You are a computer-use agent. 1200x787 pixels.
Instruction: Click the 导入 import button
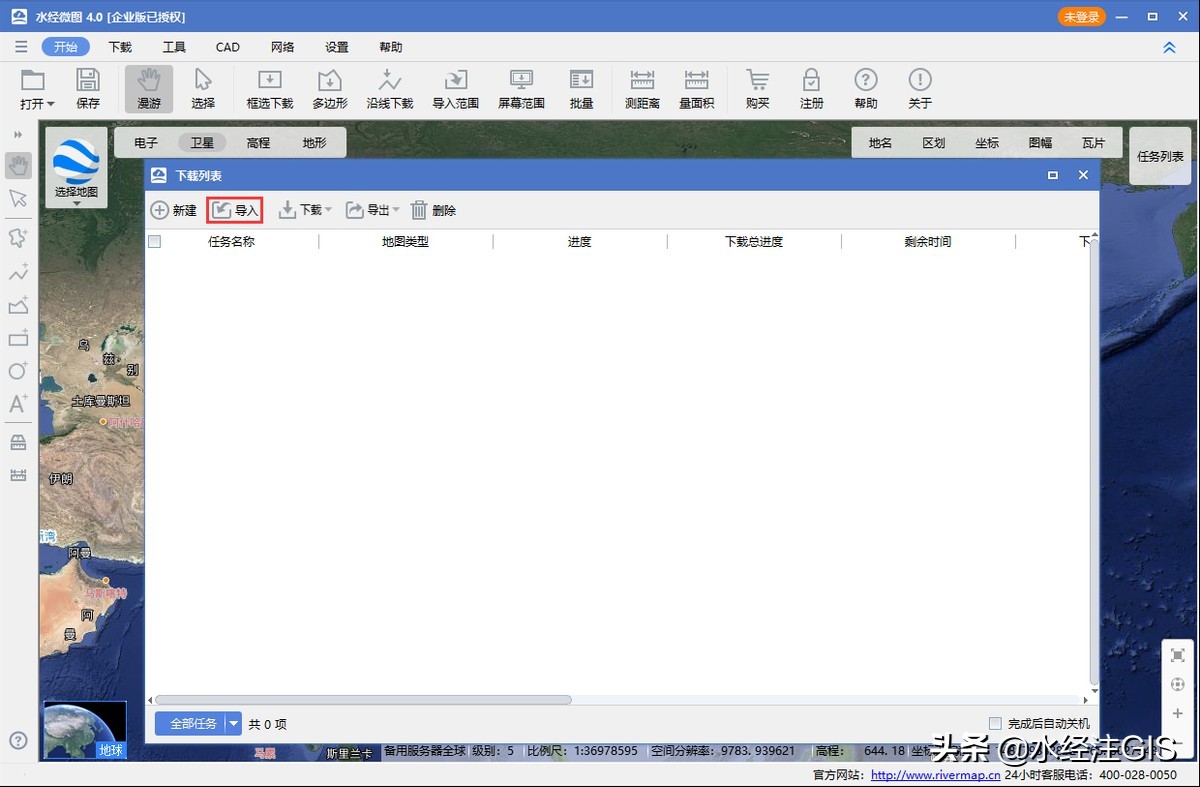(235, 210)
